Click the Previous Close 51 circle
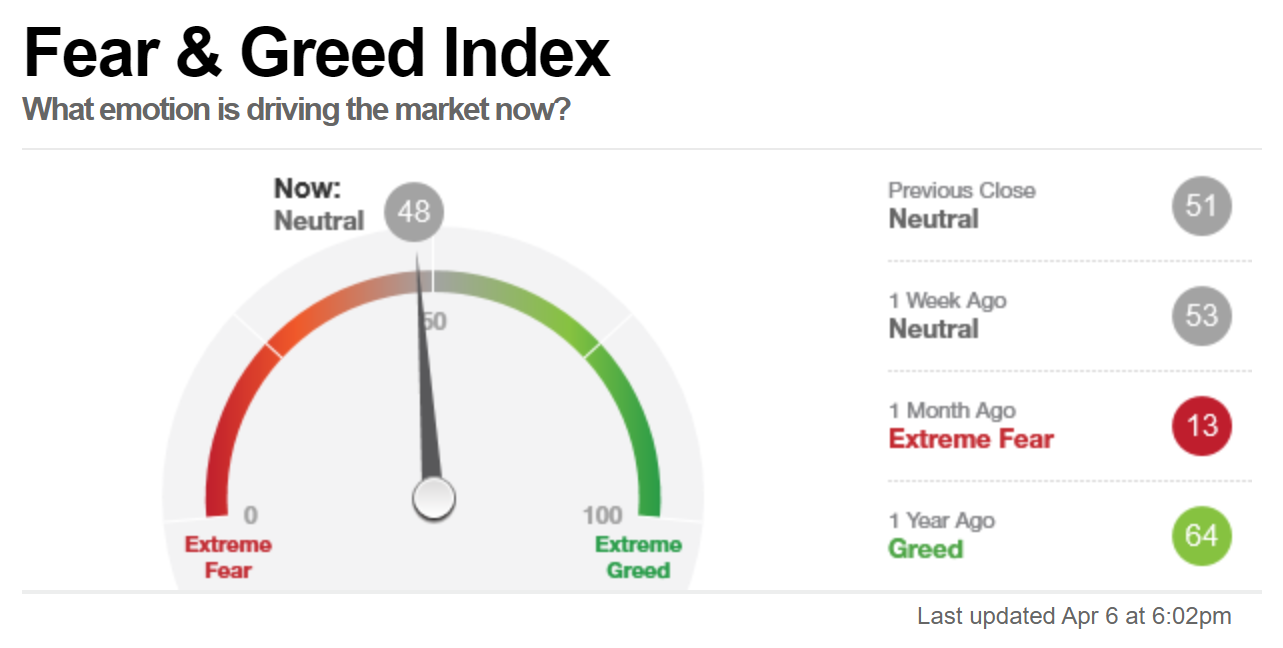The image size is (1283, 648). coord(1201,206)
